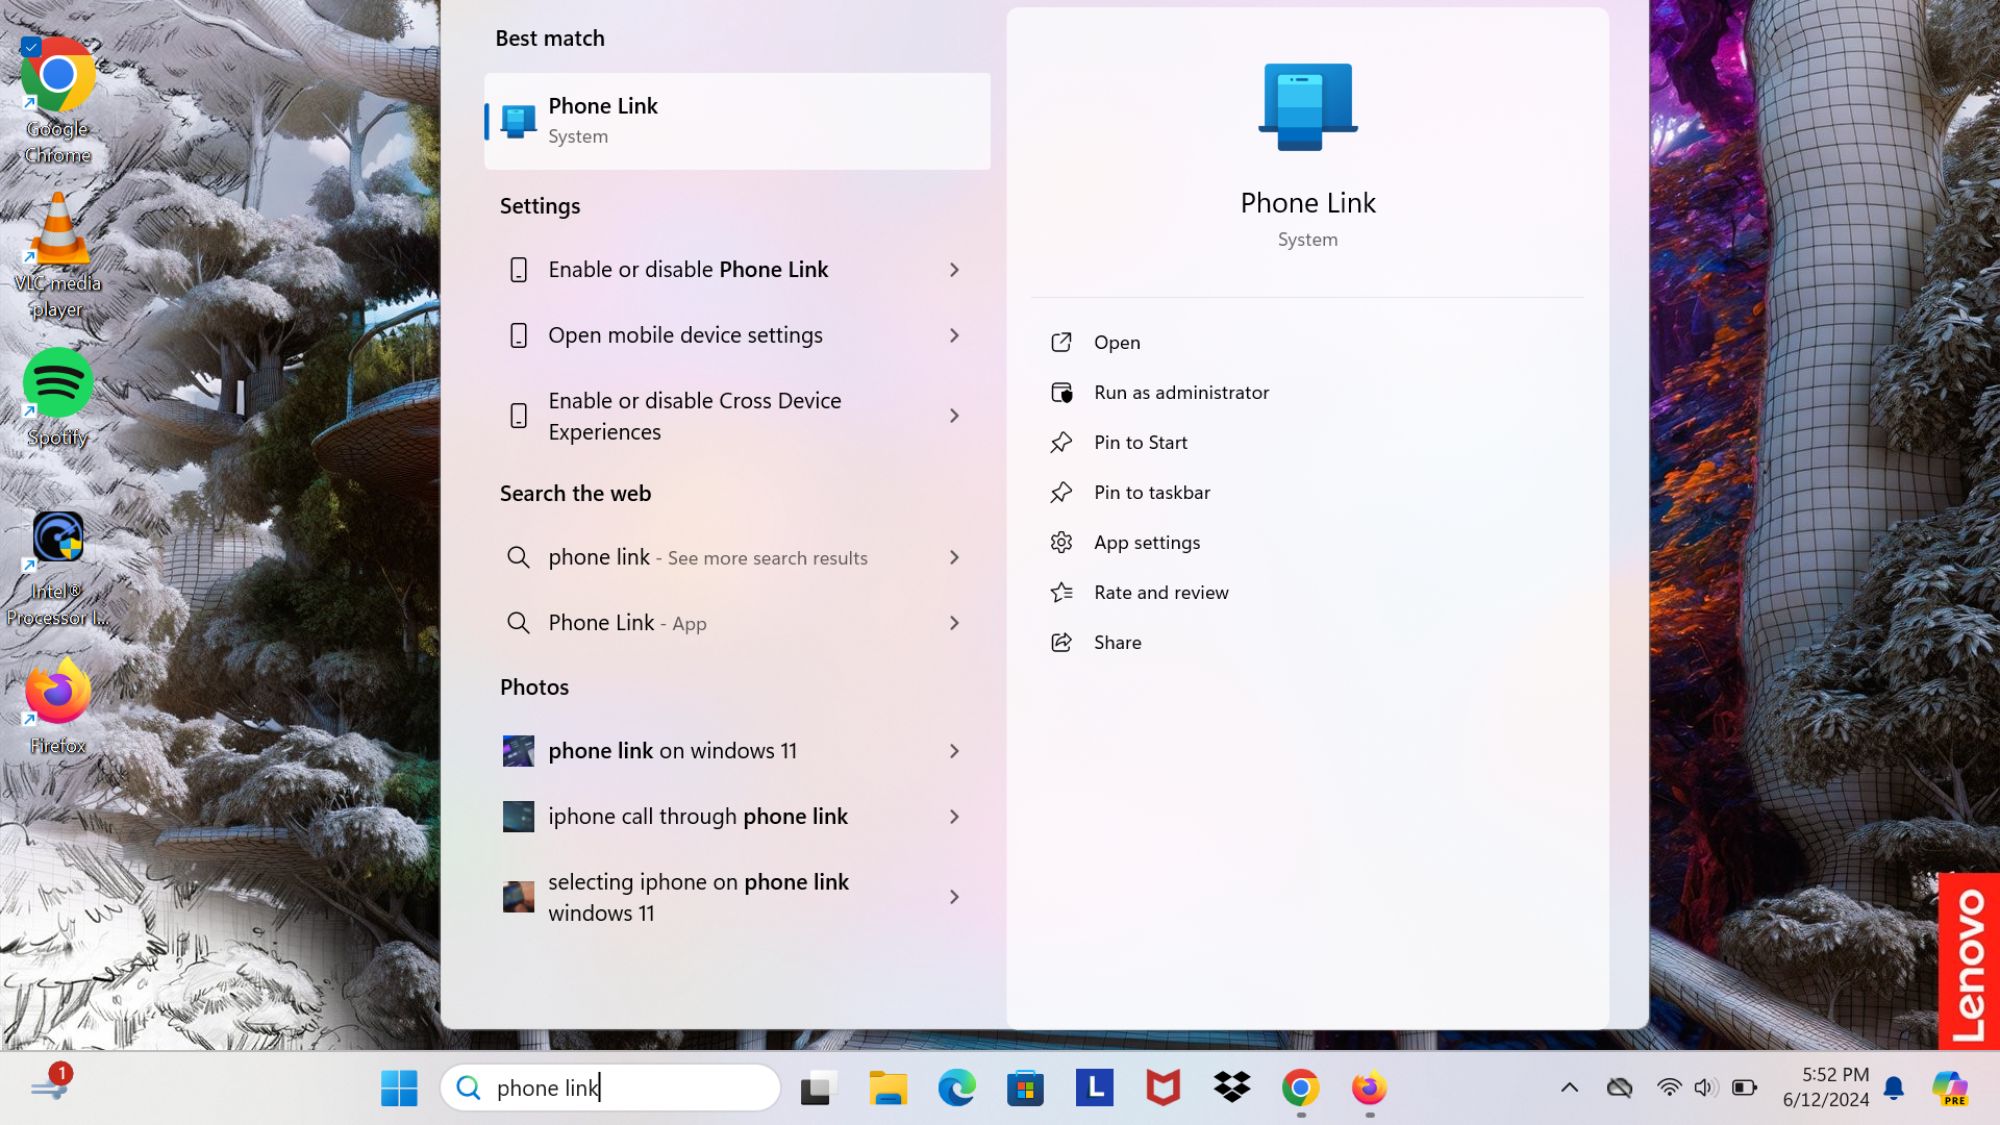Open Phone Link application
Viewport: 2000px width, 1125px height.
(1117, 341)
